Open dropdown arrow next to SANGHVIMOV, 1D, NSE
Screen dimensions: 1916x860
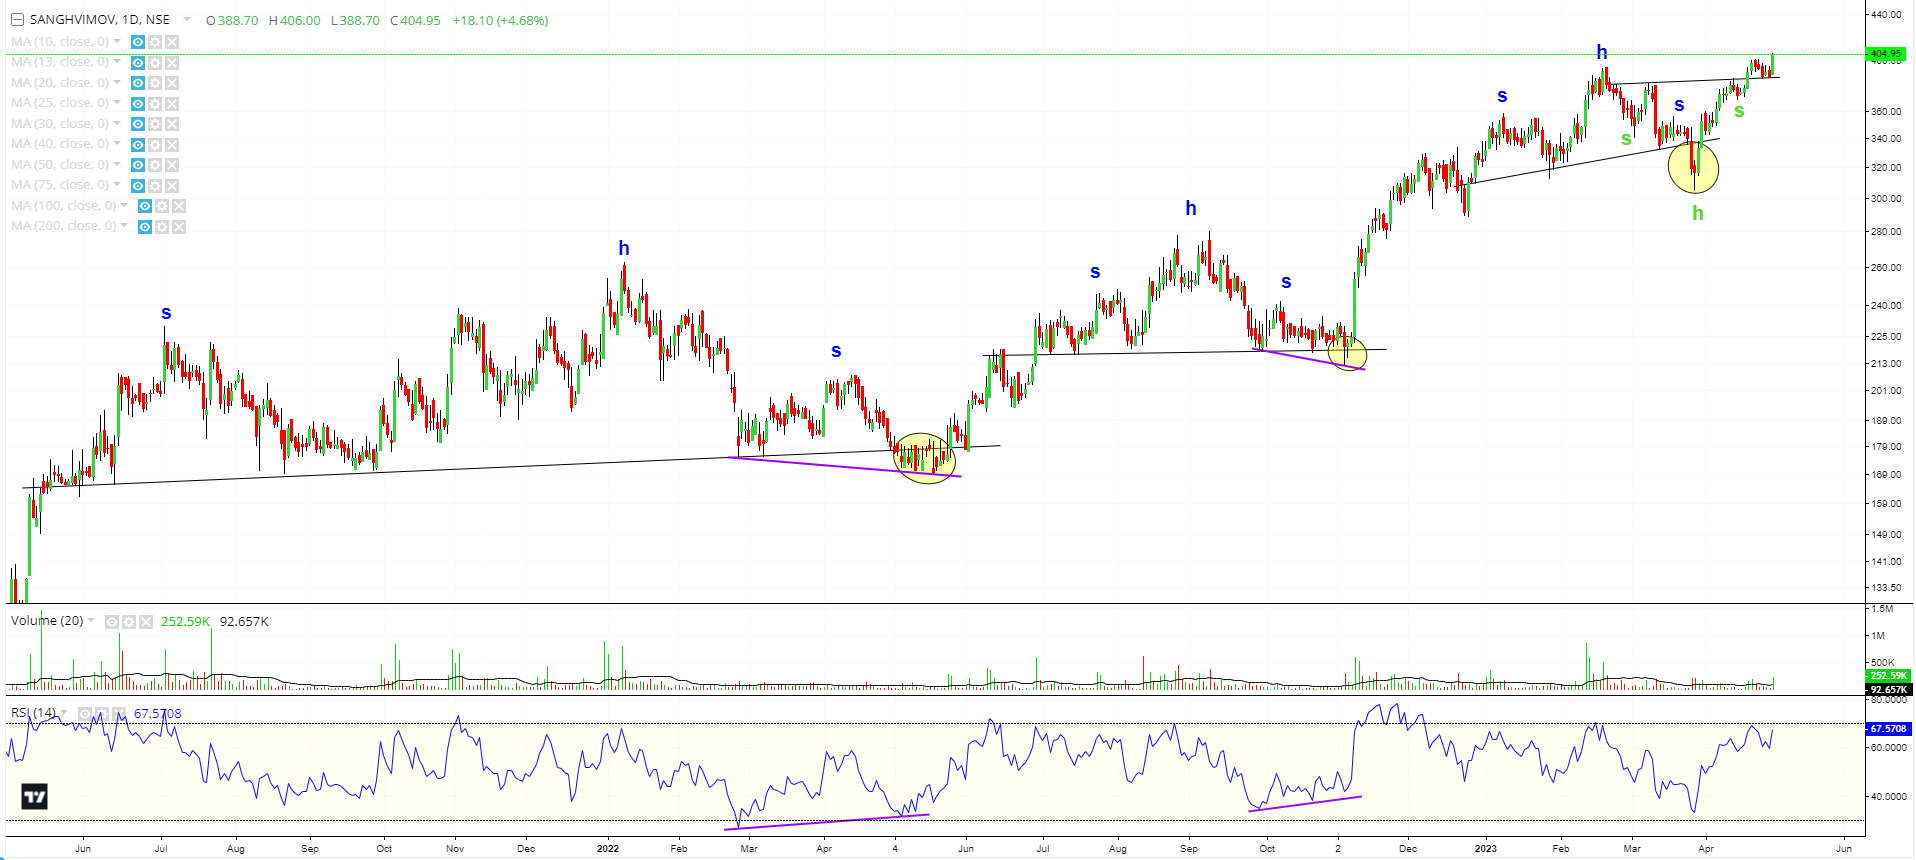click(187, 20)
